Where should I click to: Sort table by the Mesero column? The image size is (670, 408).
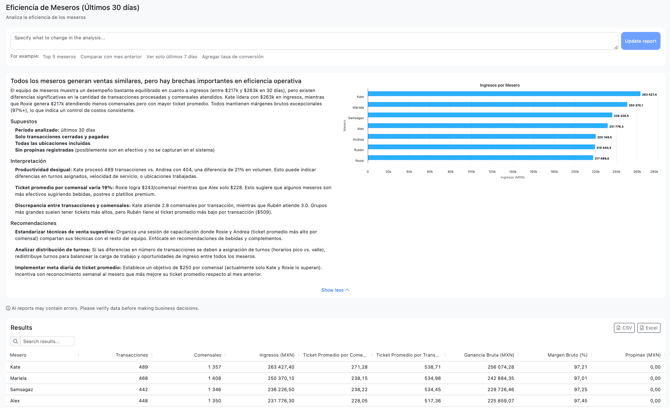pos(19,355)
